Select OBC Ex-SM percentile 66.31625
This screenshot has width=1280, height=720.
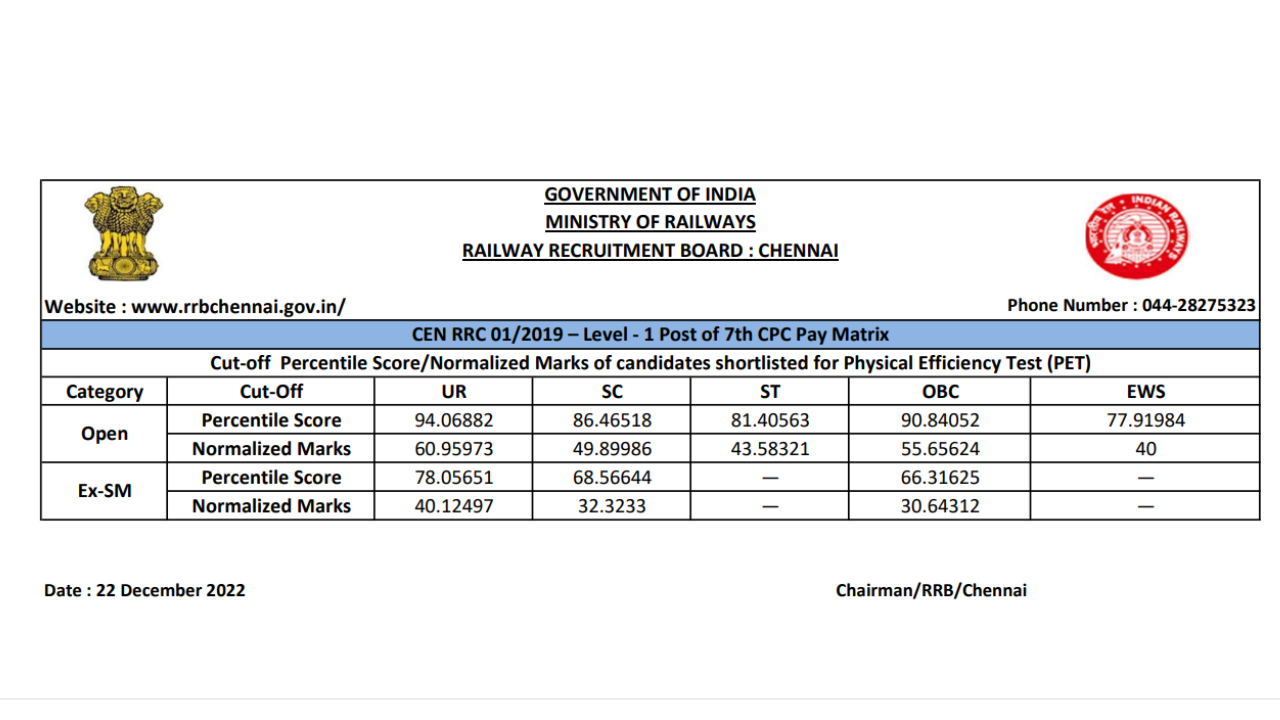(x=939, y=478)
